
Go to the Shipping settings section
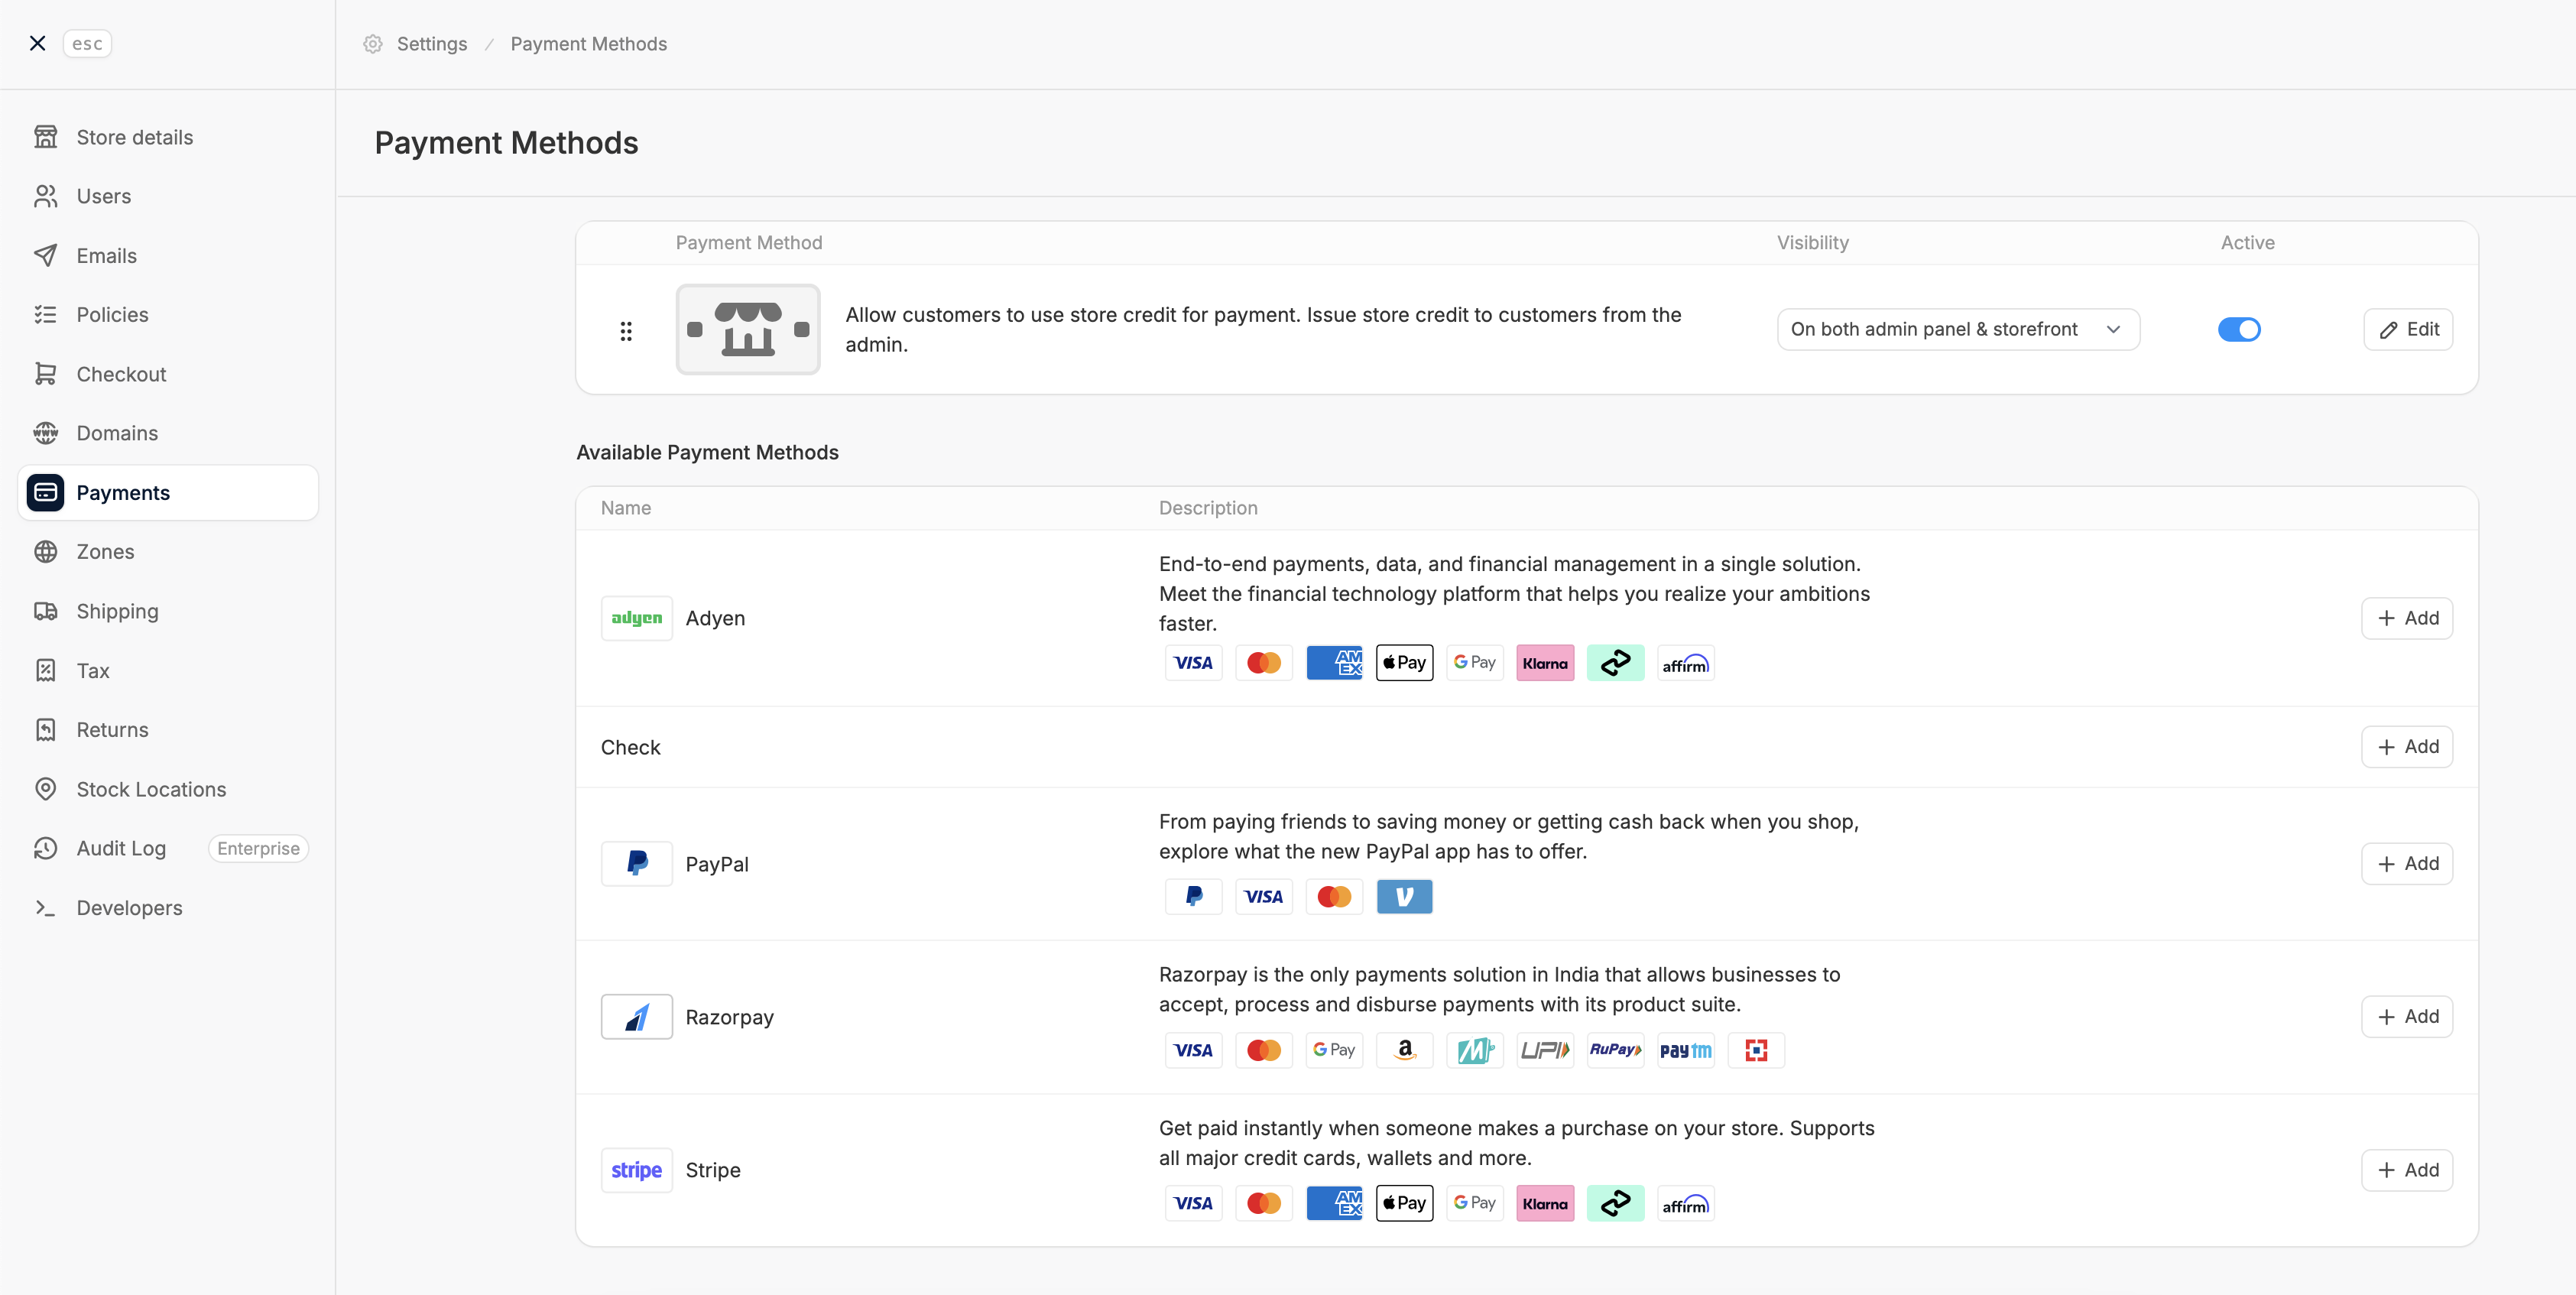(x=117, y=611)
